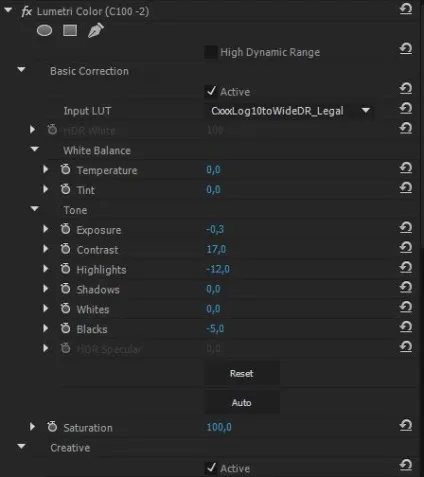Collapse the Creative section
This screenshot has width=424, height=477.
[21, 446]
